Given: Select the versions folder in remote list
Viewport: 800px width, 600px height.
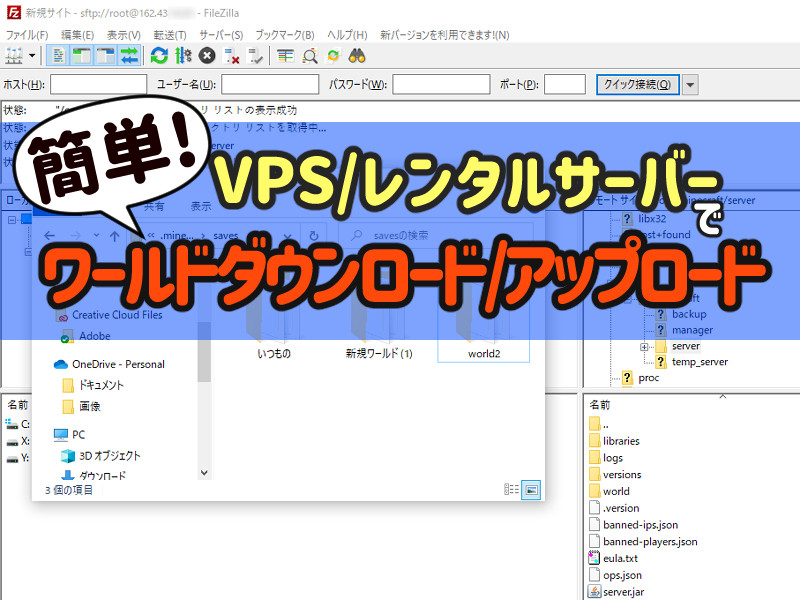Looking at the screenshot, I should [x=615, y=474].
